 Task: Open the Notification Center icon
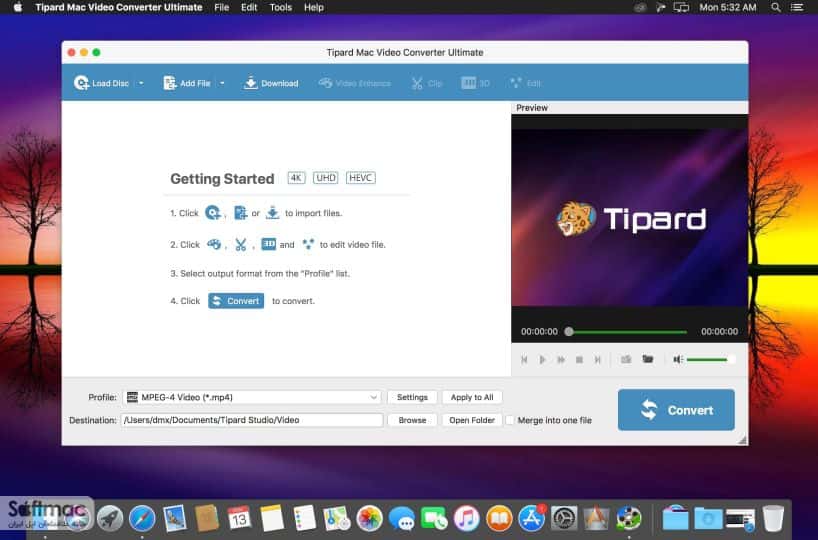797,7
